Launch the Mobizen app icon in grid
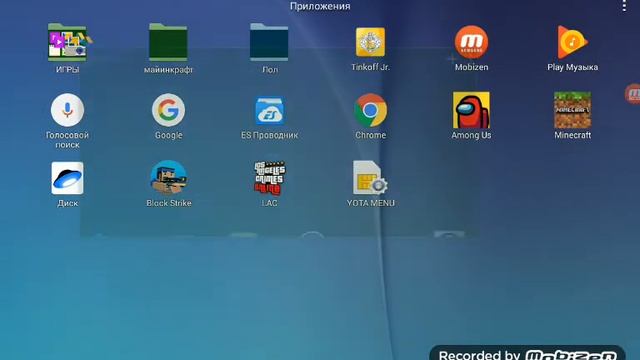 pyautogui.click(x=471, y=42)
